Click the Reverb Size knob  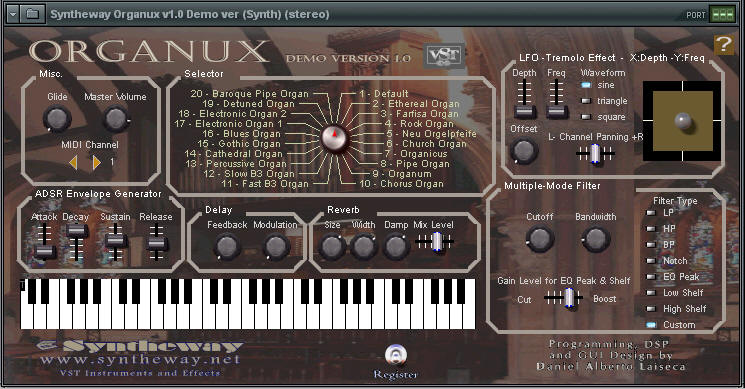coord(332,247)
